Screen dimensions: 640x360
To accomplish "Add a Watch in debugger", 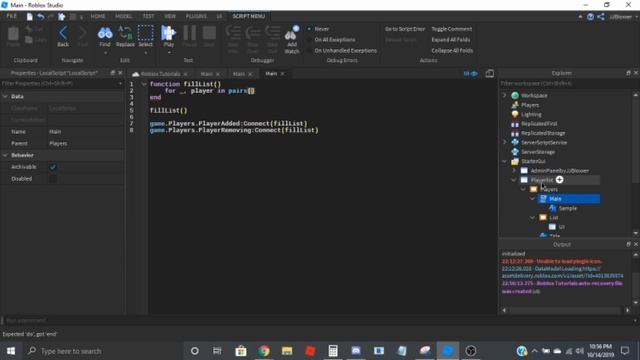I will (x=292, y=39).
